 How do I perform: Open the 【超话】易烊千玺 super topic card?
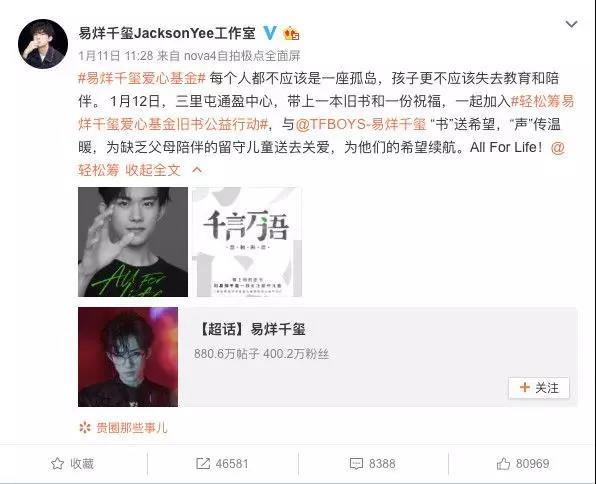328,357
